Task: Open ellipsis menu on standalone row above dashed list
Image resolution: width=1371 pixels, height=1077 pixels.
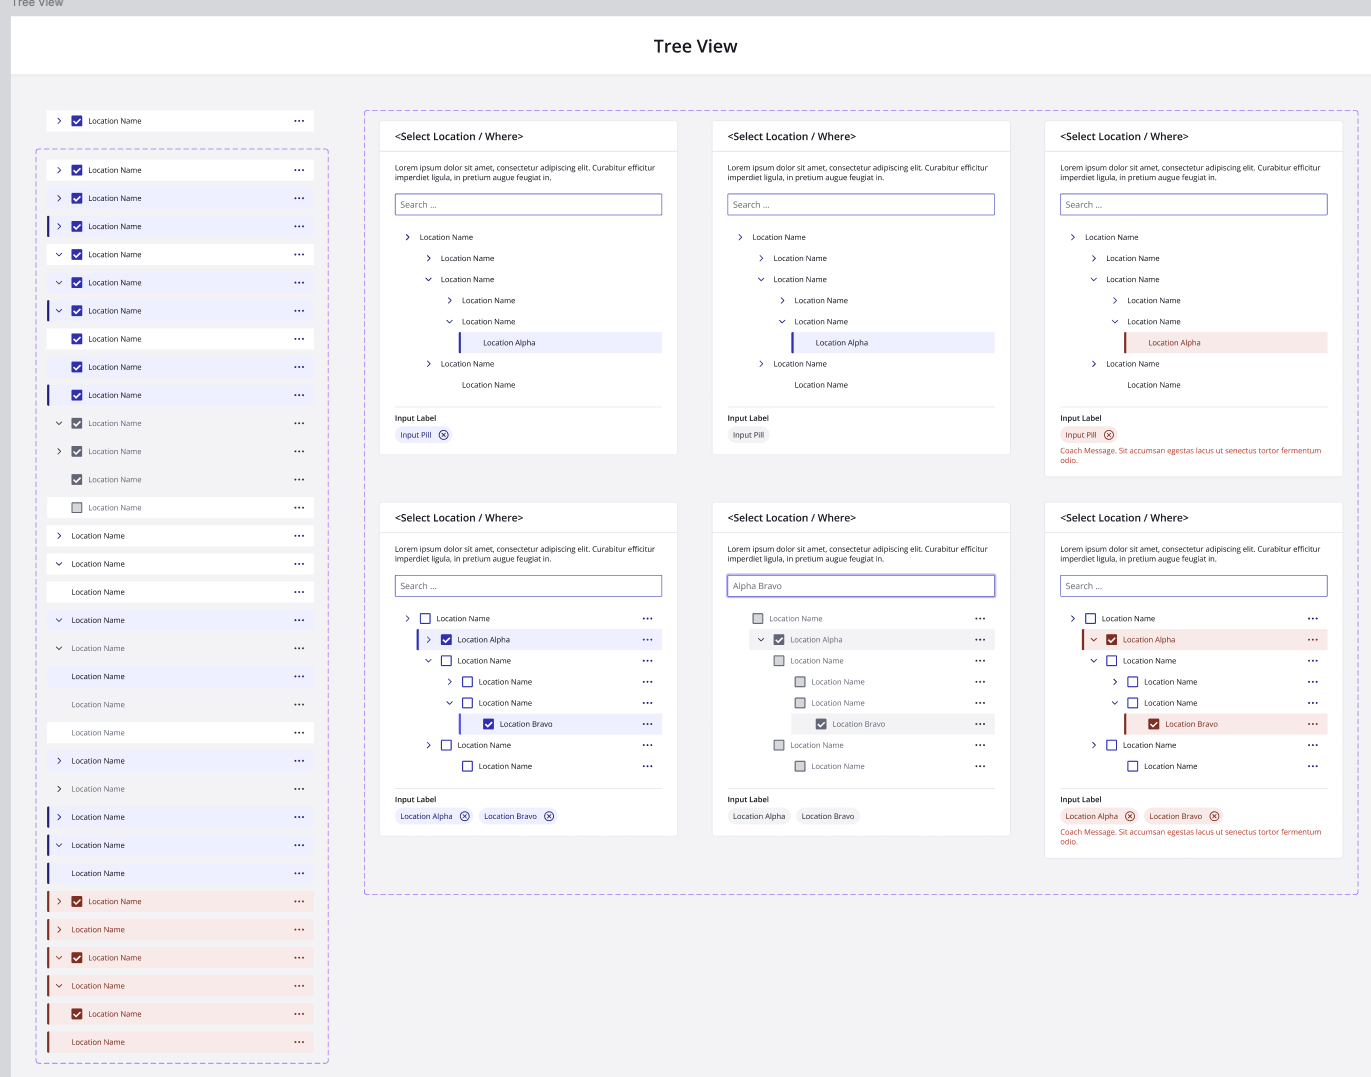Action: coord(299,121)
